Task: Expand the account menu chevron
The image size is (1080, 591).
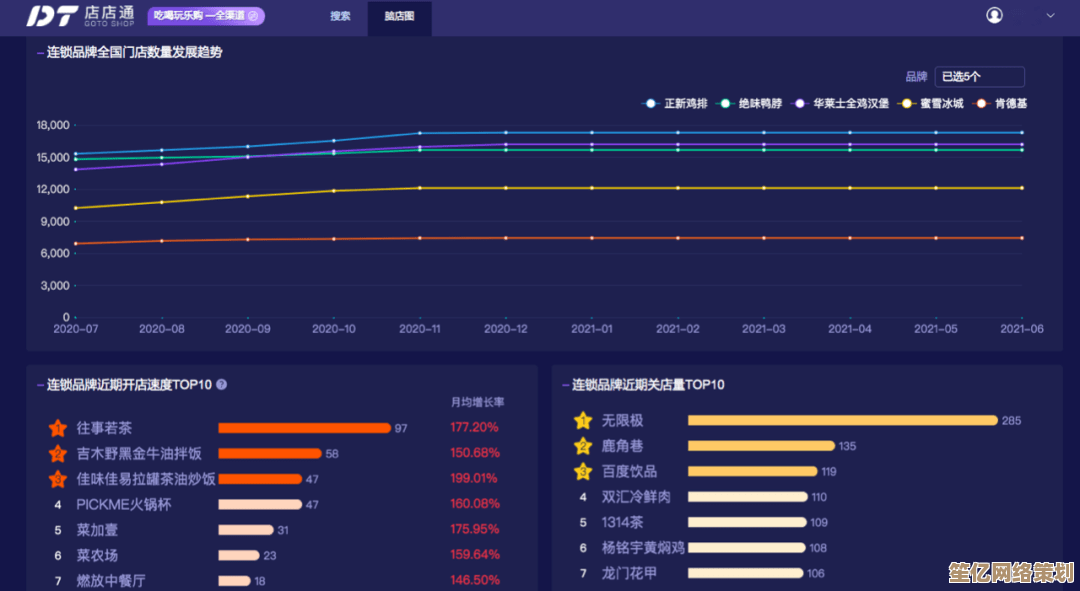Action: 1050,15
